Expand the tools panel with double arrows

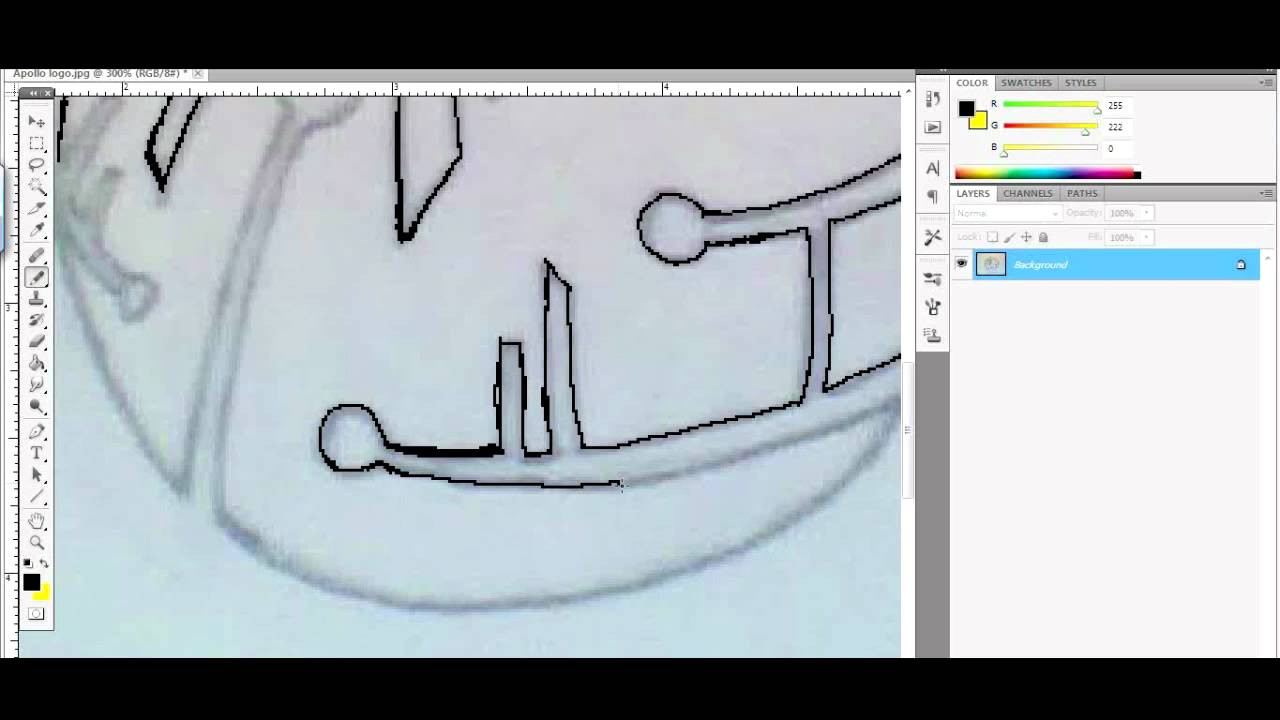coord(33,93)
